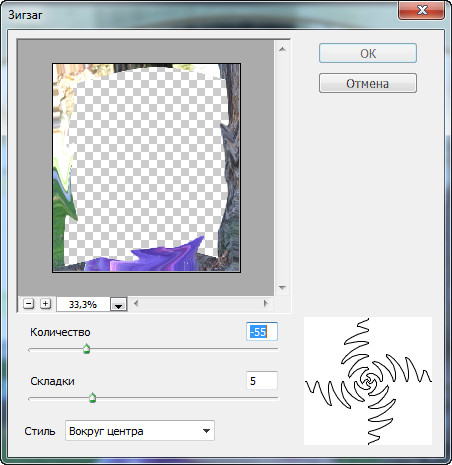Click the preview scroll-left arrow
Screen dimensions: 452x465
click(x=136, y=304)
